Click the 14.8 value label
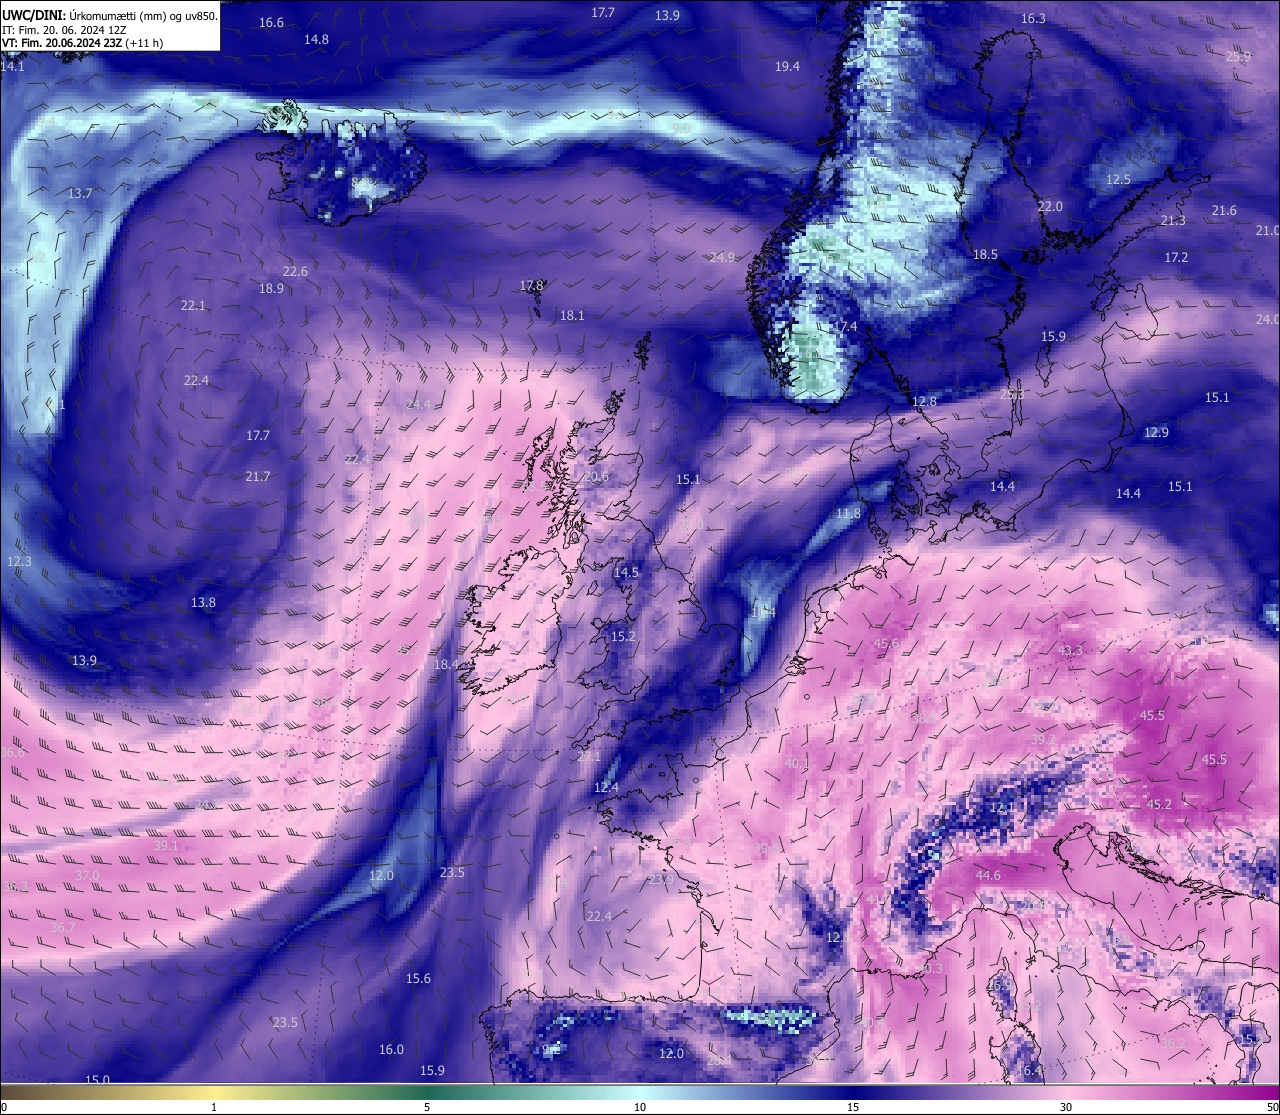This screenshot has height=1115, width=1280. (316, 39)
